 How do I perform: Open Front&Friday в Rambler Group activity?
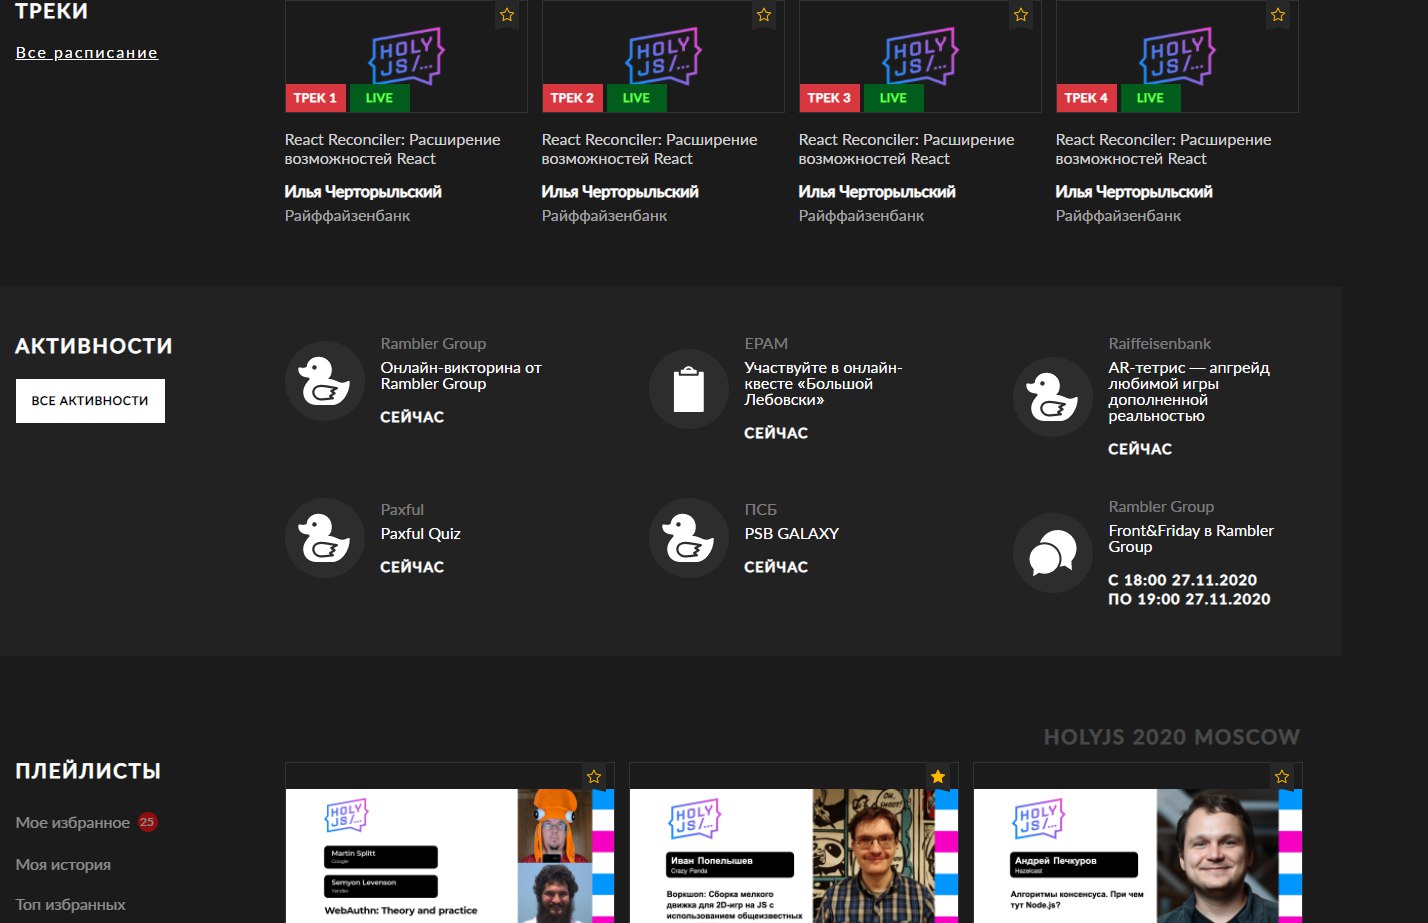(x=1191, y=539)
